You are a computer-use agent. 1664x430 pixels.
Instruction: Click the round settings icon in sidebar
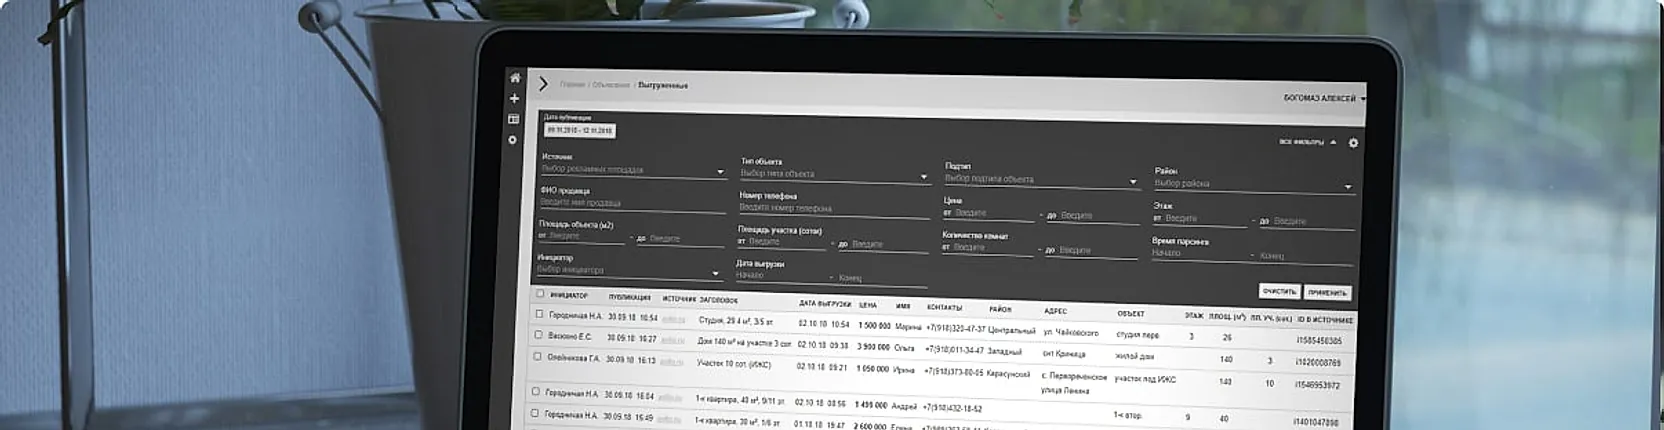[x=513, y=140]
